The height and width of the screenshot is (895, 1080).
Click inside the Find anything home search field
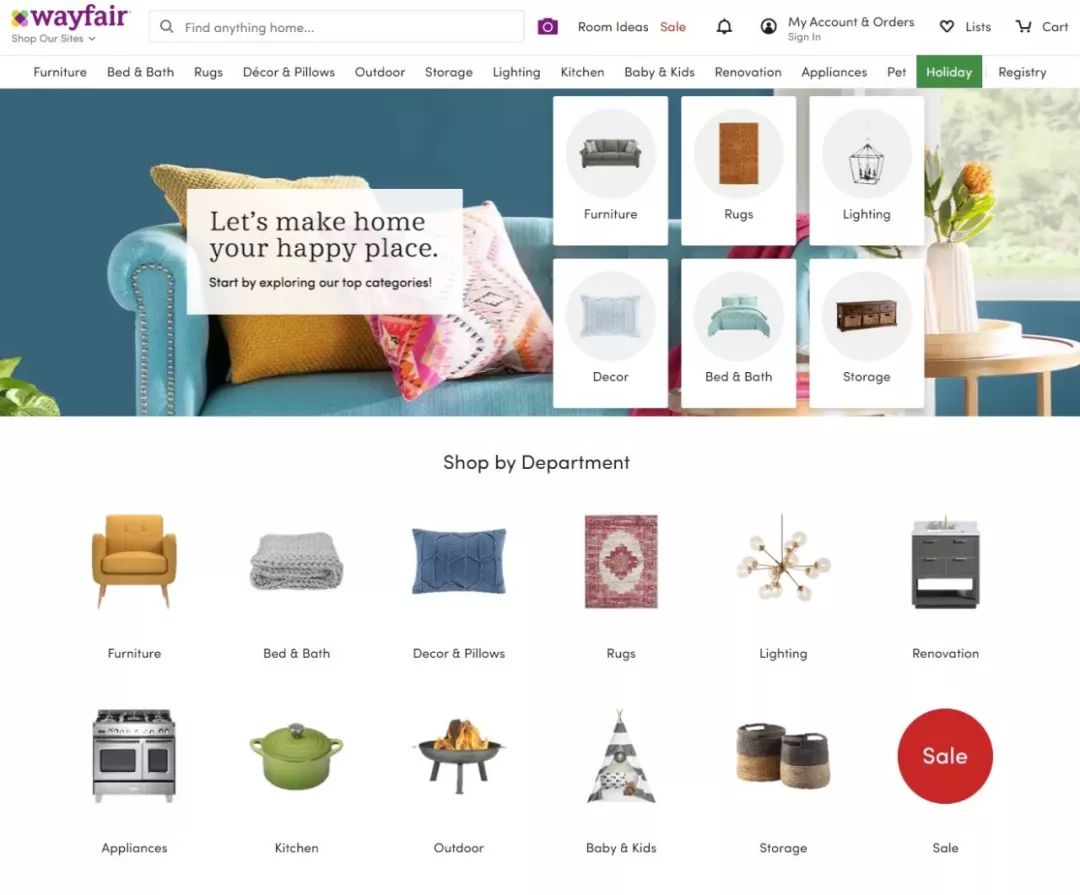click(336, 27)
